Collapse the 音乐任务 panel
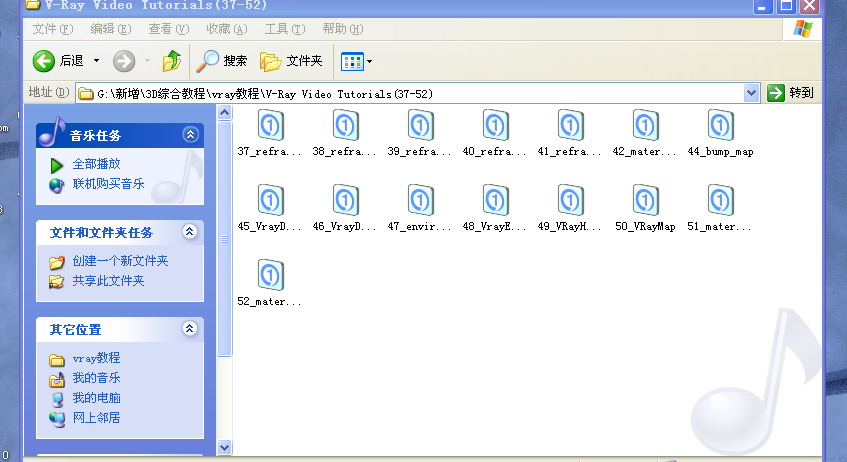This screenshot has width=847, height=462. coord(190,135)
